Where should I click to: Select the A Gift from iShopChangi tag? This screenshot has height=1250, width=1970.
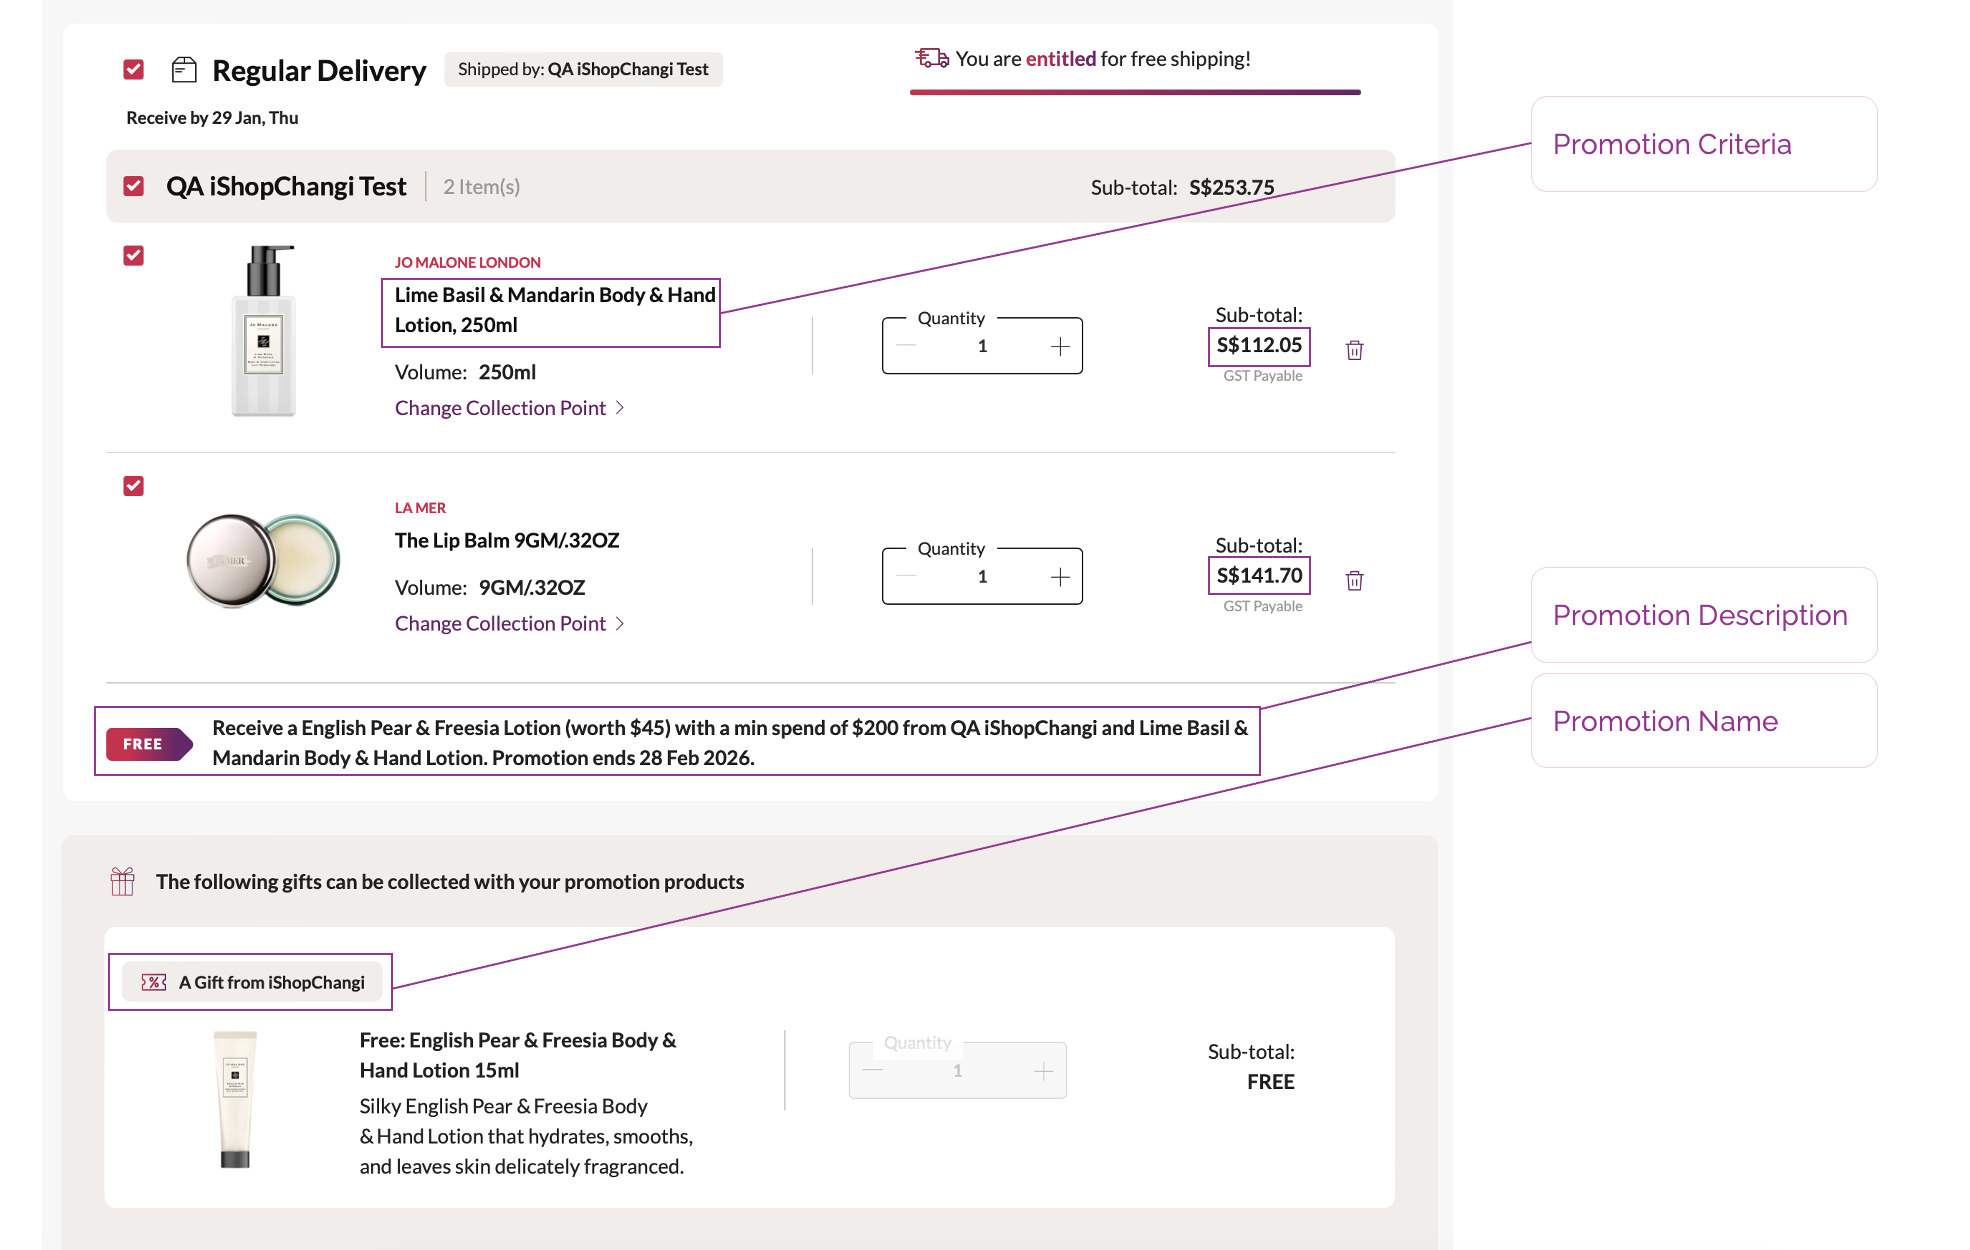(252, 982)
